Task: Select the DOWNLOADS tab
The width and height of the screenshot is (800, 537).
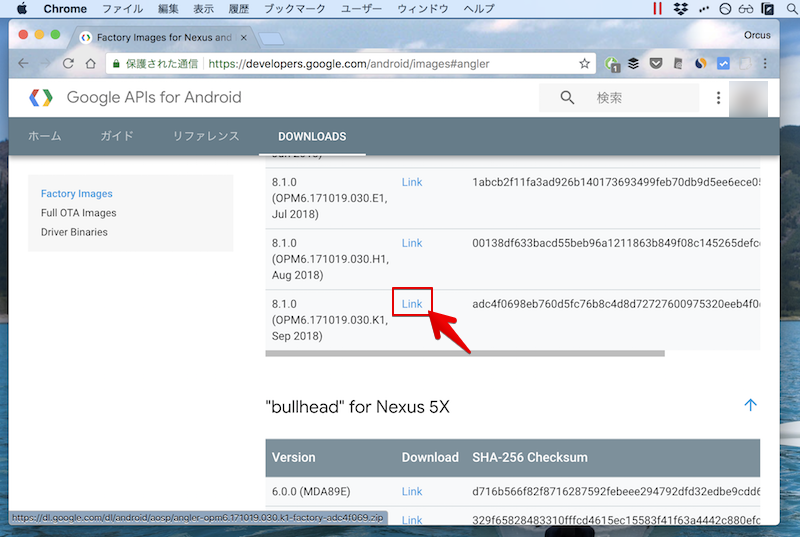Action: coord(312,136)
